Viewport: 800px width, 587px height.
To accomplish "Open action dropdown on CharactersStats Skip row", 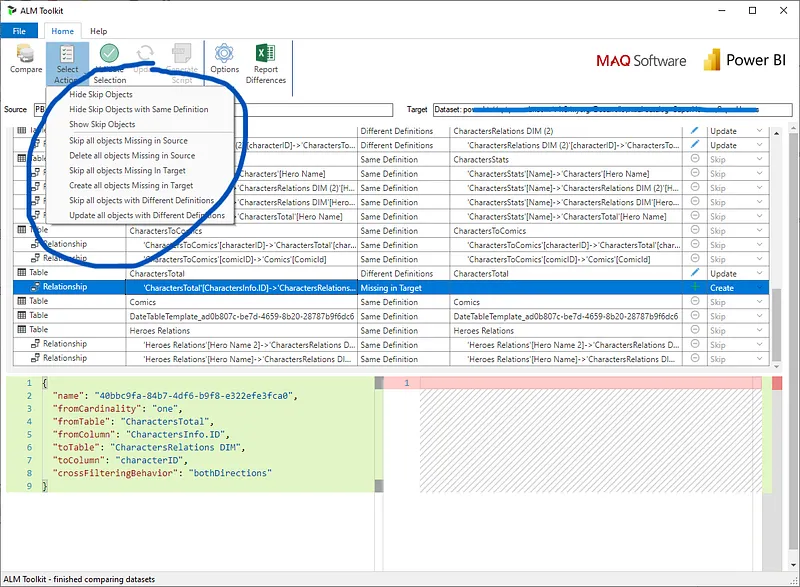I will pyautogui.click(x=760, y=160).
